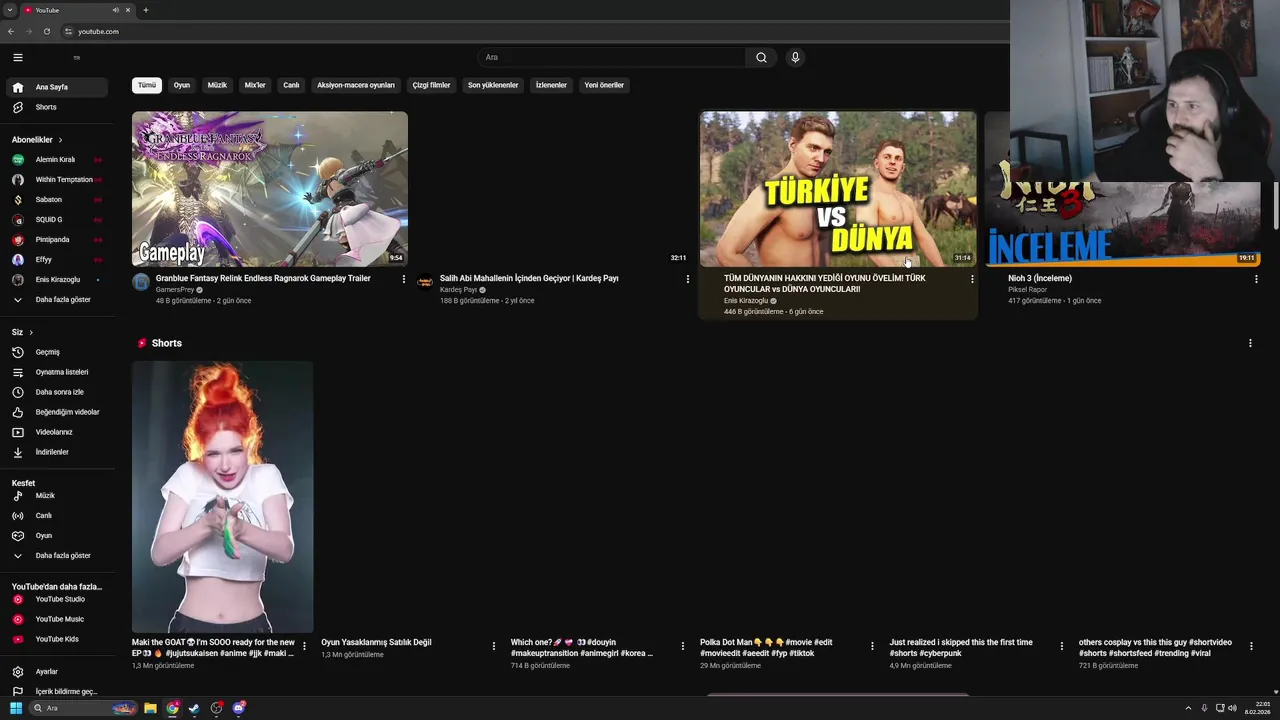Open Steam from the taskbar
This screenshot has height=720, width=1280.
click(194, 708)
